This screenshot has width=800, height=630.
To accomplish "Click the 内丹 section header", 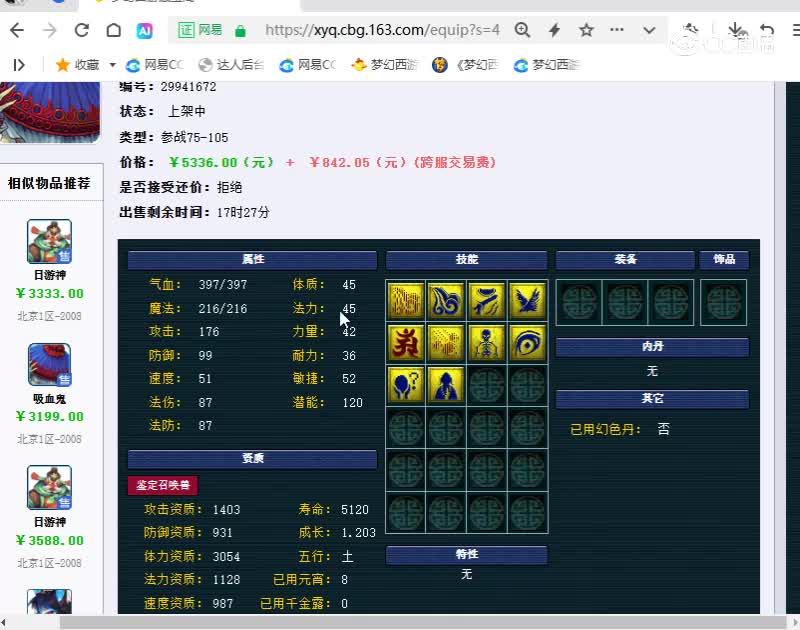I will coord(652,346).
